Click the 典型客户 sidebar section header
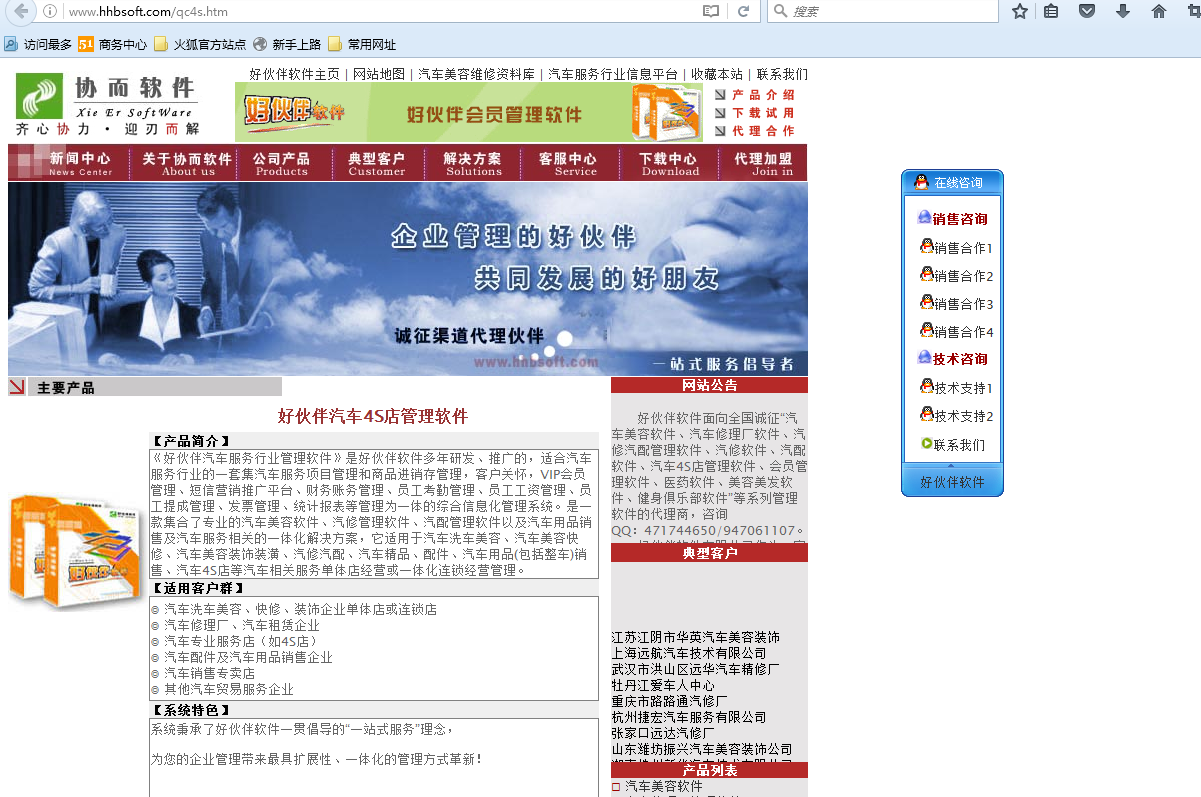The height and width of the screenshot is (797, 1201). pos(709,553)
